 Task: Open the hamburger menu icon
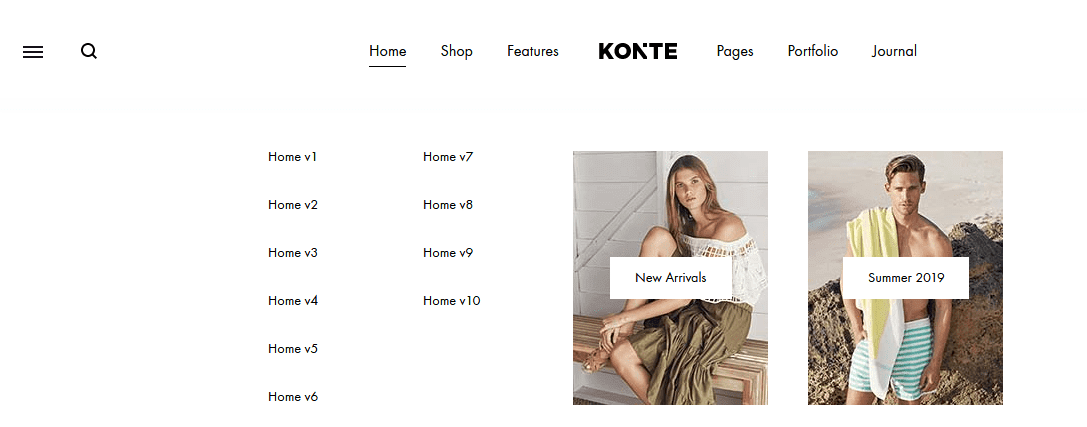33,52
